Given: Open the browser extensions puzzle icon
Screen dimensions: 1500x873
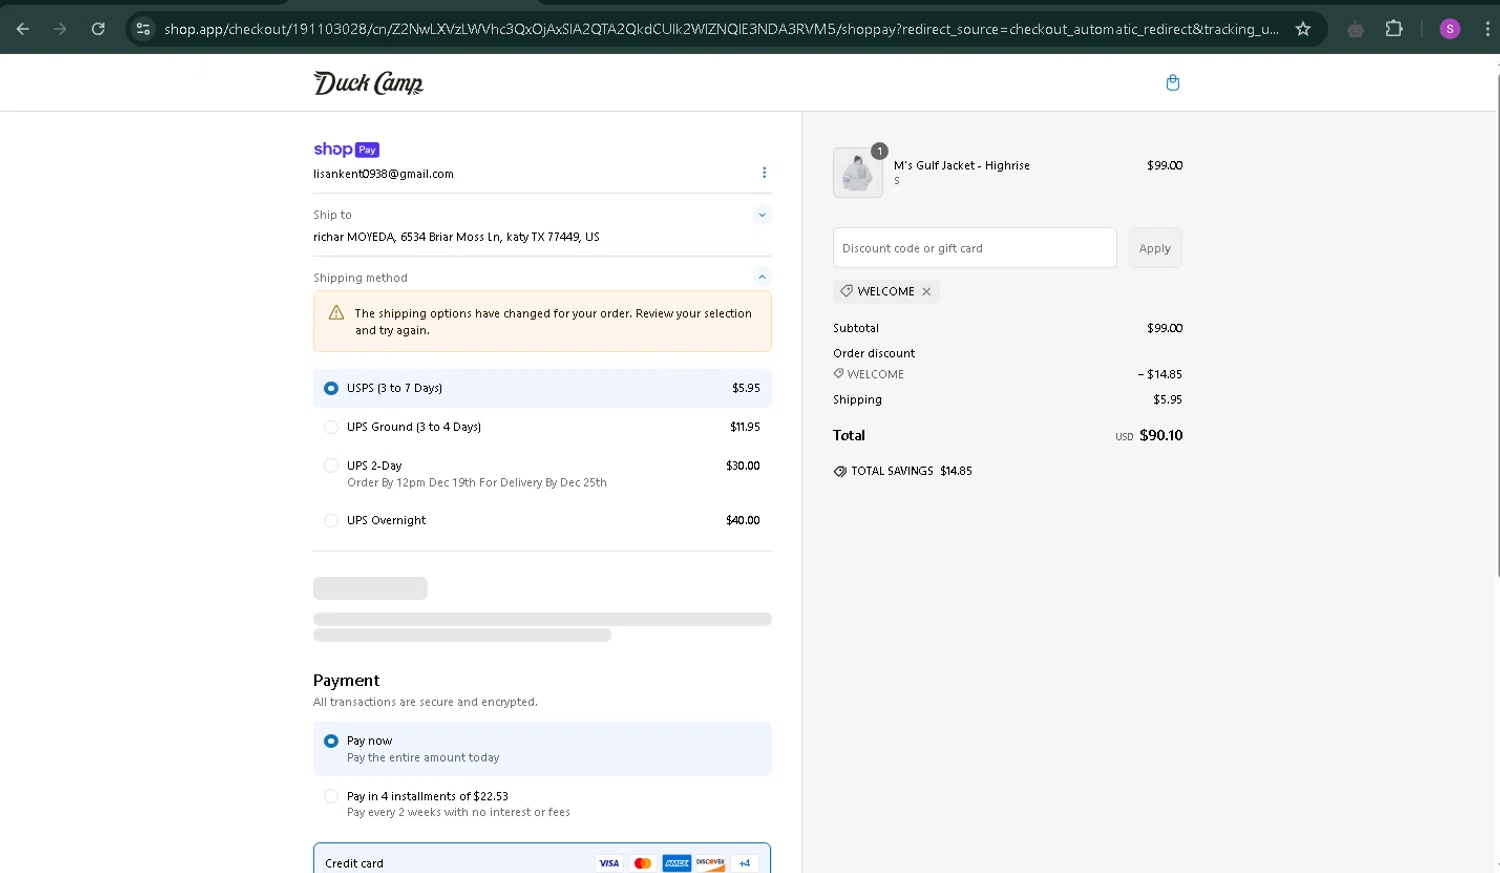Looking at the screenshot, I should [x=1394, y=29].
